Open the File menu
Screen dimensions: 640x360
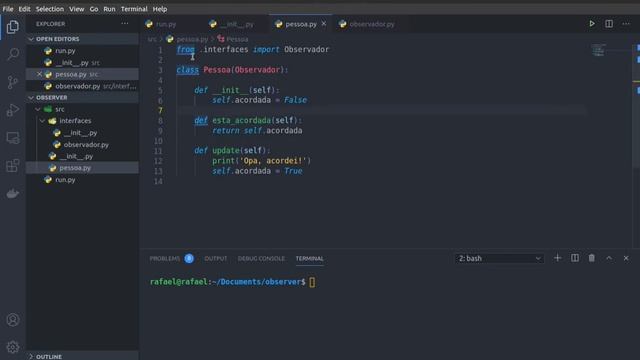tap(8, 9)
